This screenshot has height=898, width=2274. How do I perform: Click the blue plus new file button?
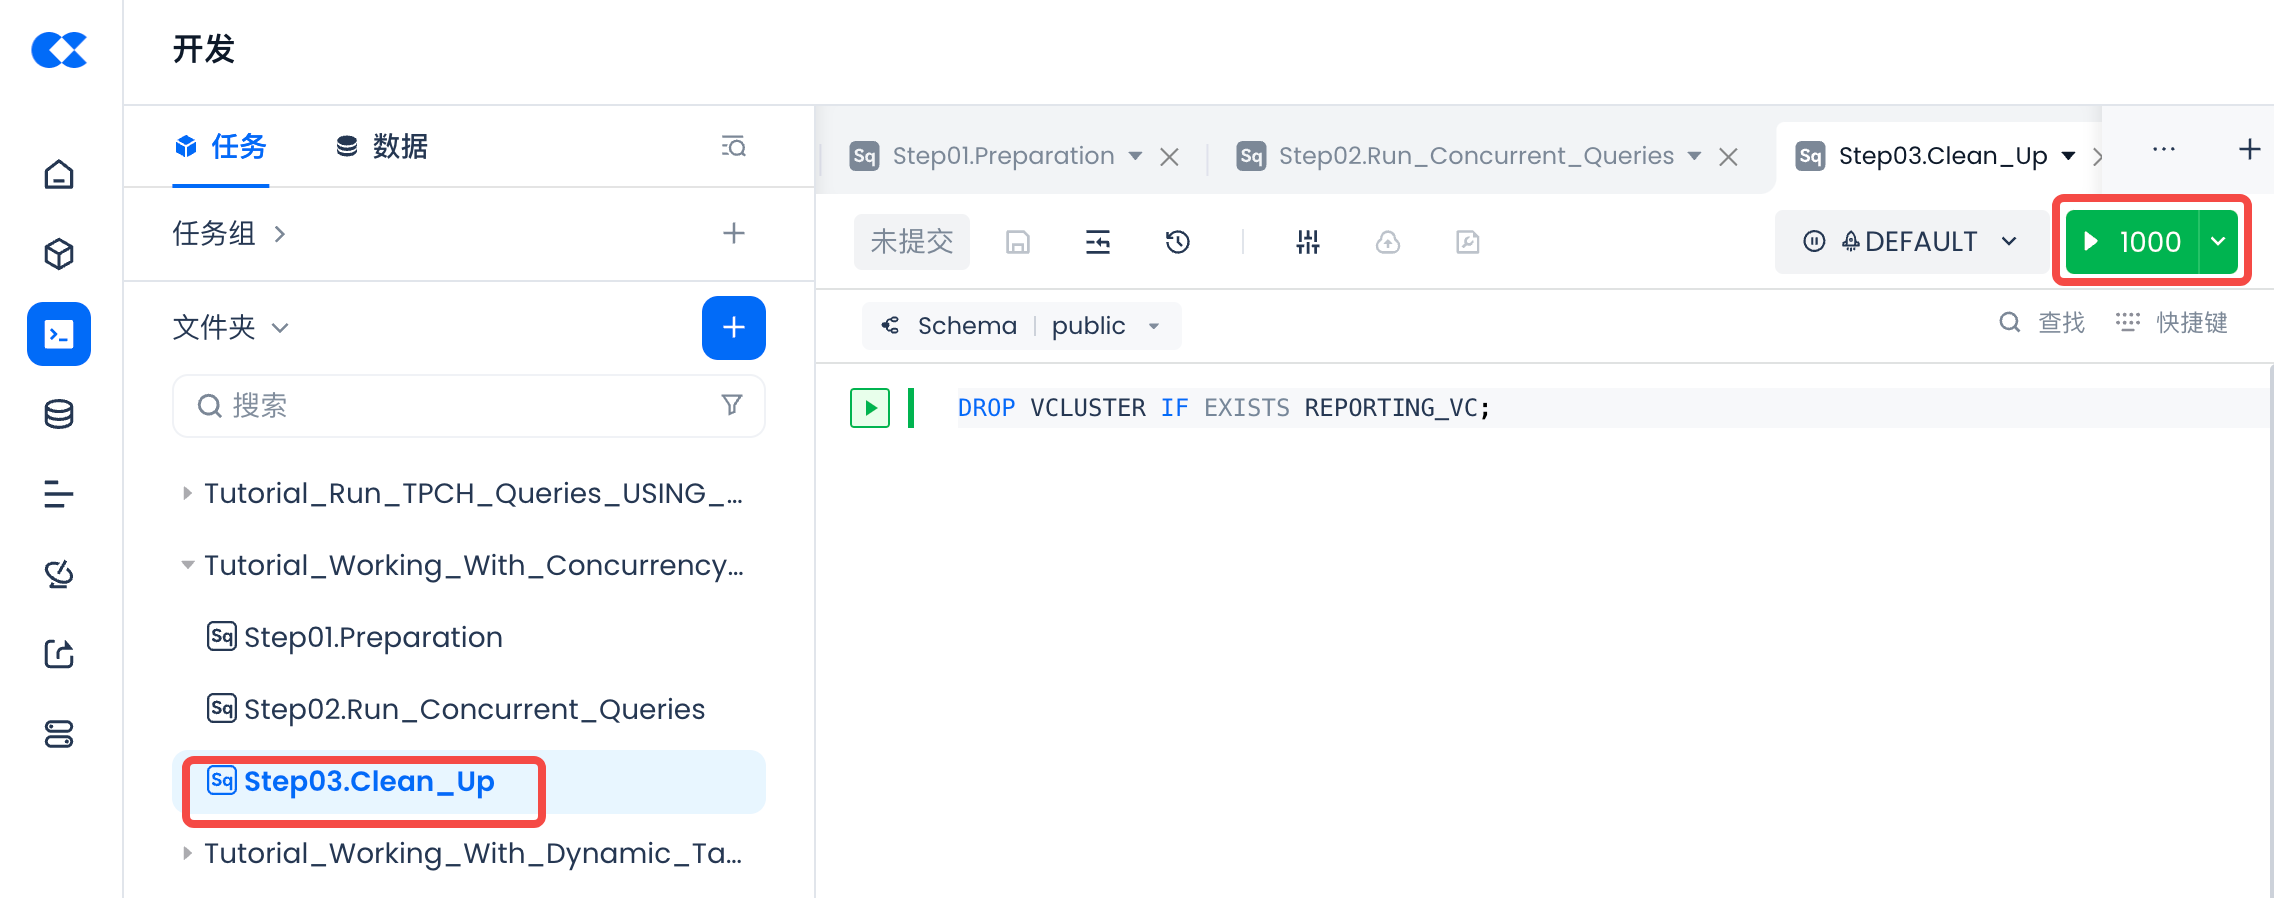coord(733,328)
